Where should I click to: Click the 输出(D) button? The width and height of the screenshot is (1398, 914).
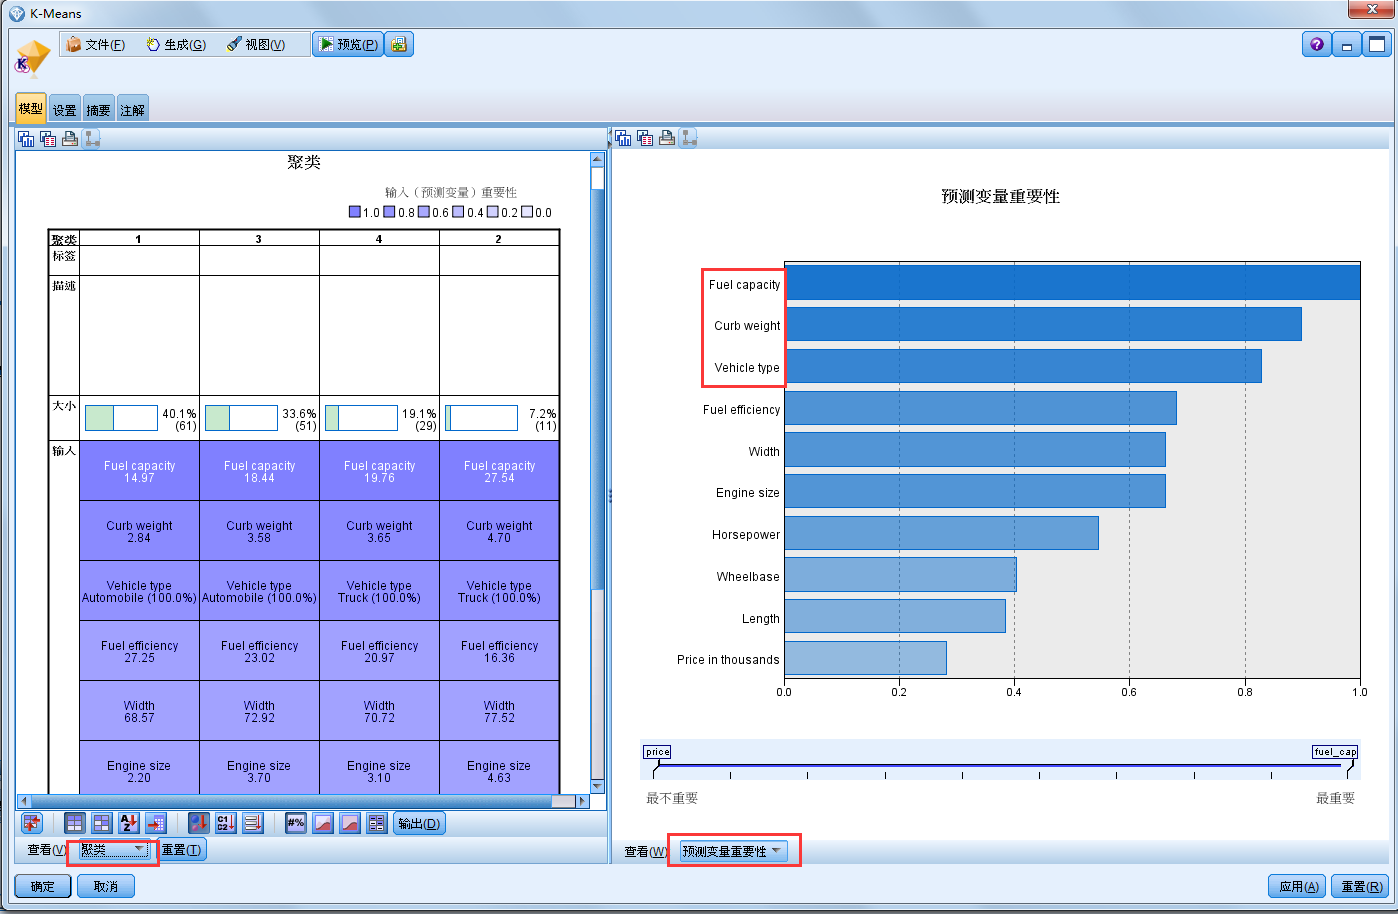coord(419,823)
